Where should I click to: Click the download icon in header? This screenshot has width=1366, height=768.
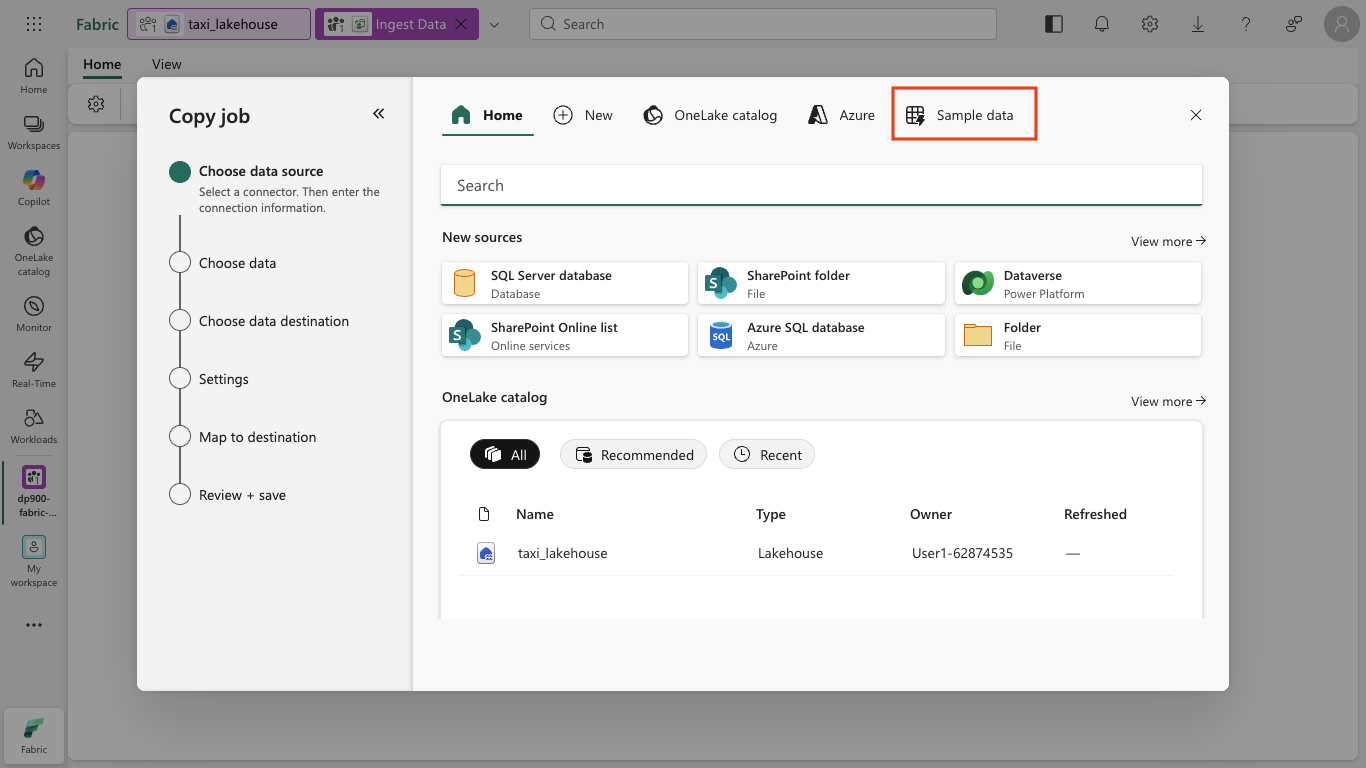1198,24
